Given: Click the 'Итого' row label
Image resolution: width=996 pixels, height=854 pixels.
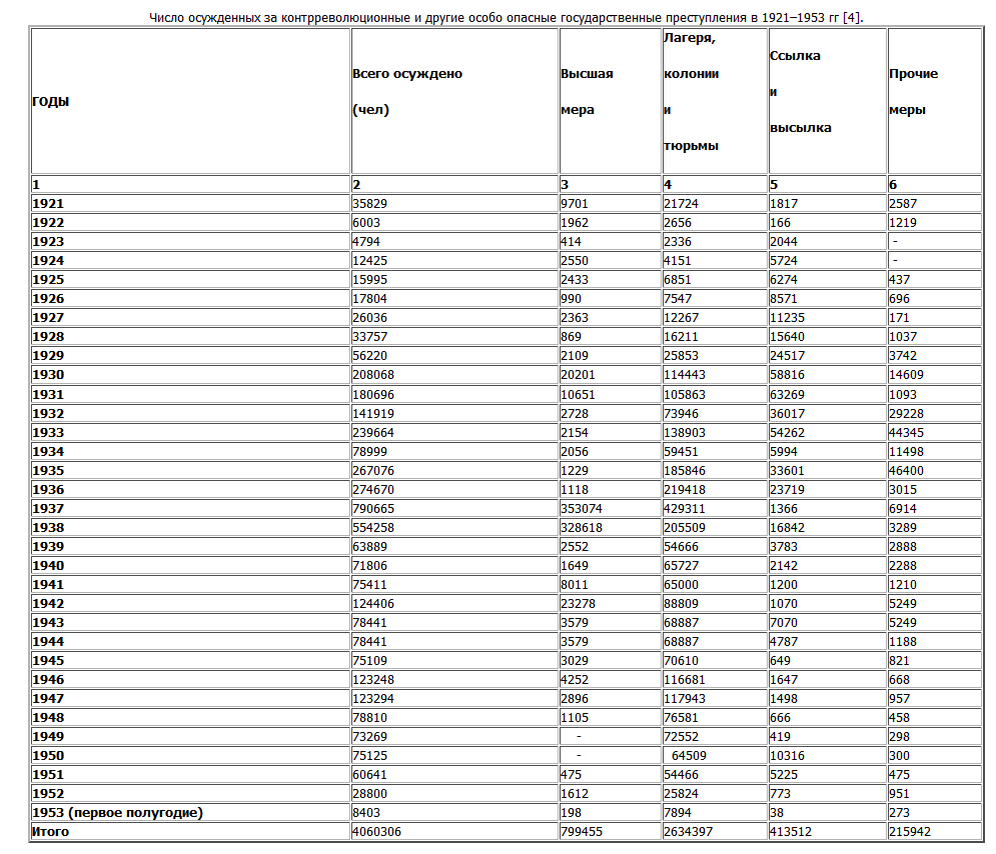Looking at the screenshot, I should pos(191,832).
